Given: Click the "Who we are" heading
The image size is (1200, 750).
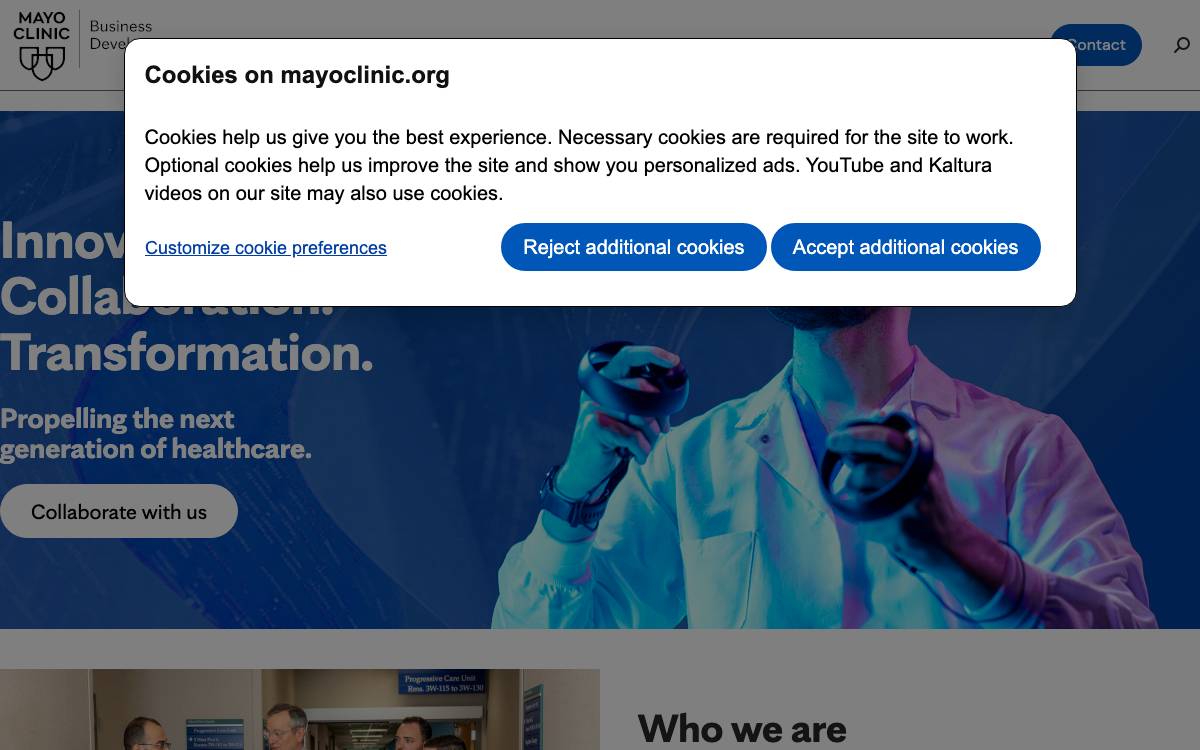Looking at the screenshot, I should [x=742, y=728].
